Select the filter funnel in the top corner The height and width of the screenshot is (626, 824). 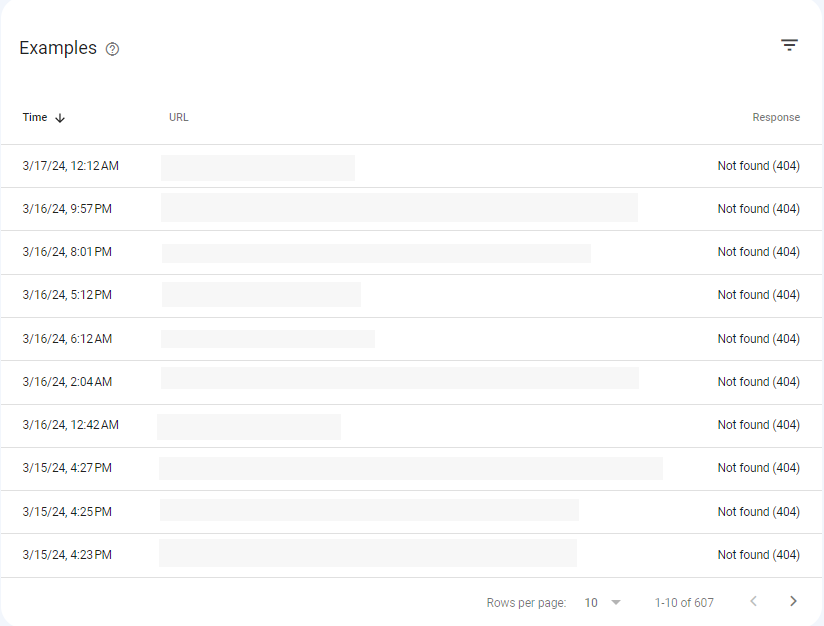click(789, 45)
